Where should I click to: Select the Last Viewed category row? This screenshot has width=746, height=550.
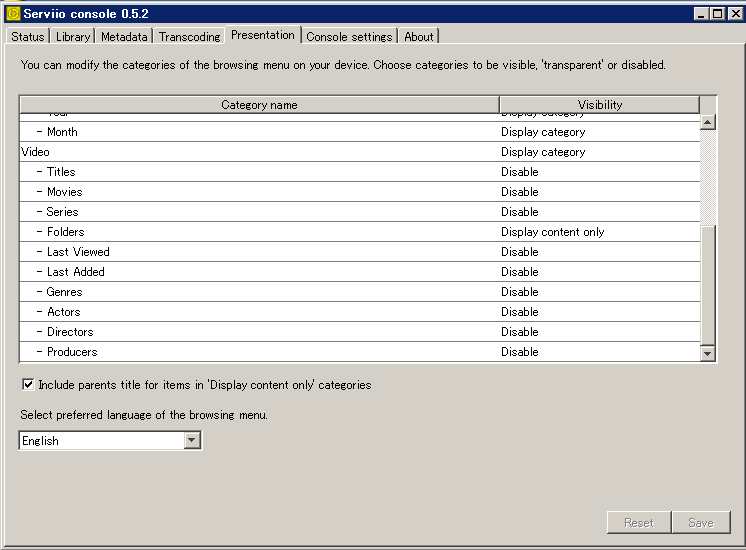78,252
